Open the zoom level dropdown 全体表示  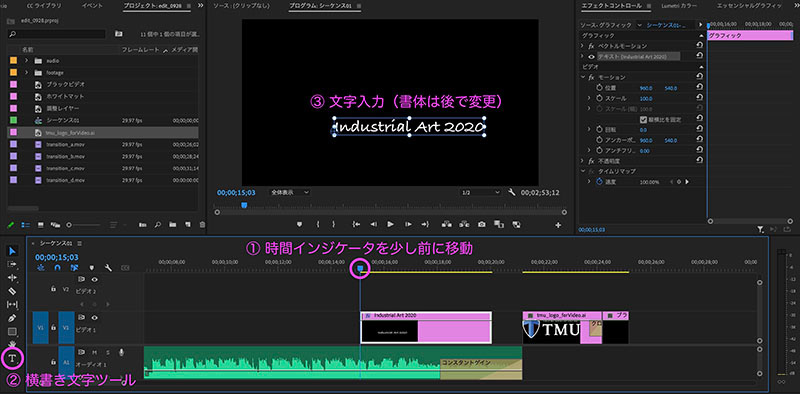(289, 192)
